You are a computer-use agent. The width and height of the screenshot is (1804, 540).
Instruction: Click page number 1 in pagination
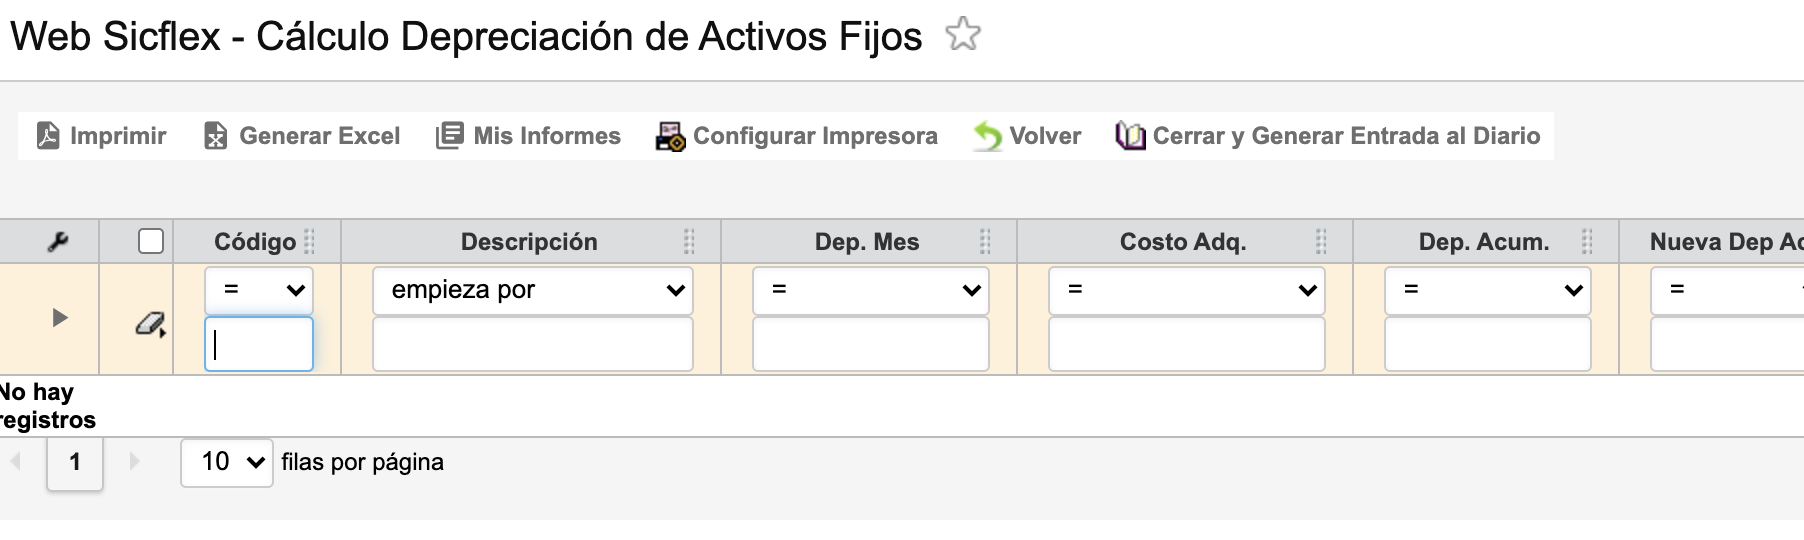pos(75,462)
